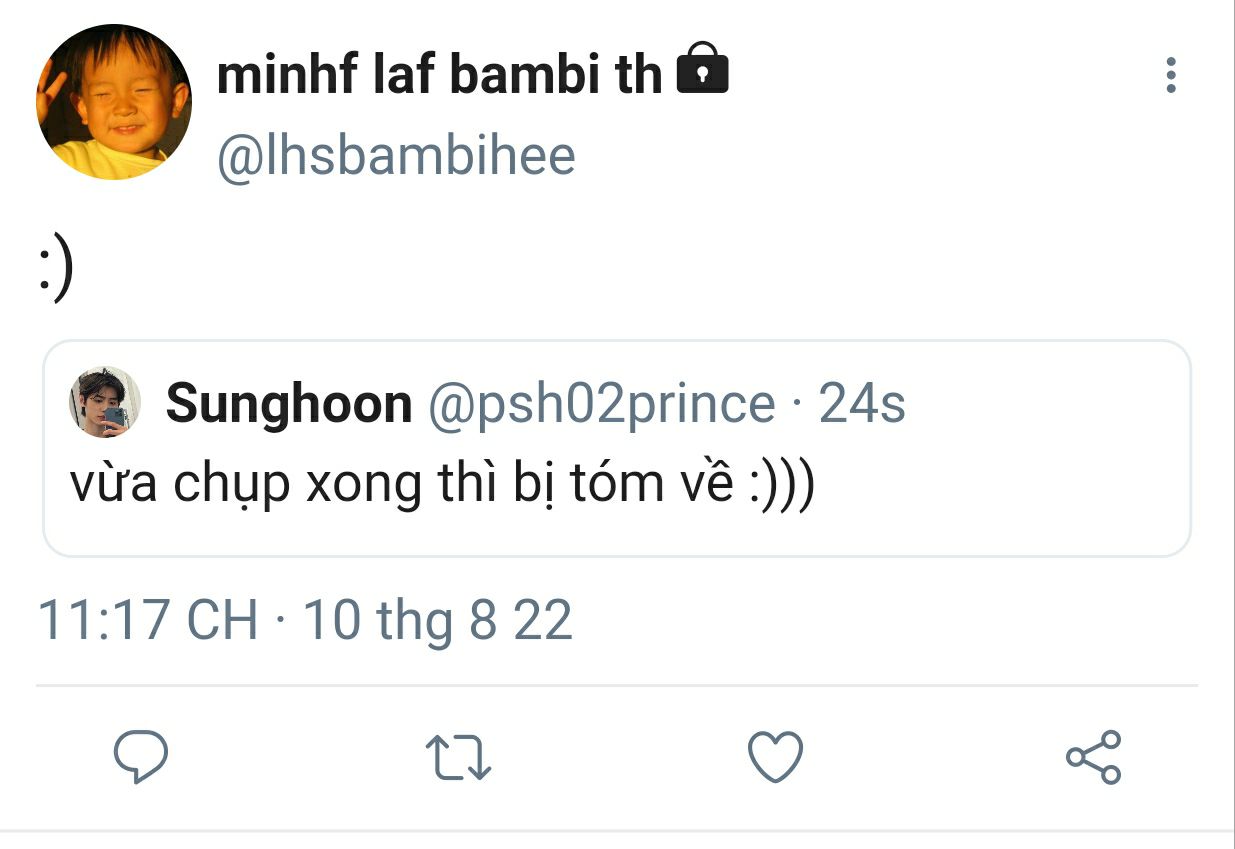The width and height of the screenshot is (1235, 849).
Task: Open the @psh02prince handle
Action: (601, 404)
